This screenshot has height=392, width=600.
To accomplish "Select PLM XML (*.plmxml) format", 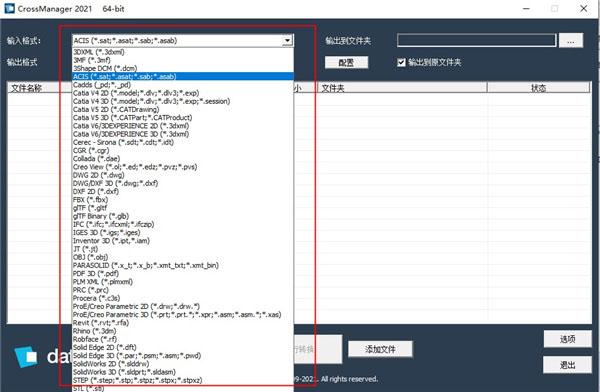I will 183,282.
